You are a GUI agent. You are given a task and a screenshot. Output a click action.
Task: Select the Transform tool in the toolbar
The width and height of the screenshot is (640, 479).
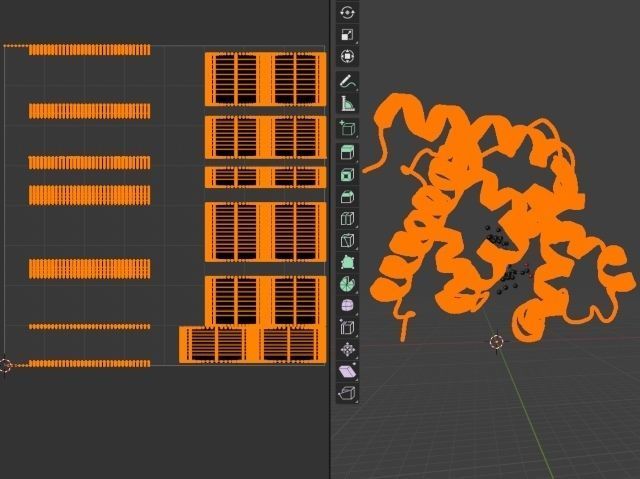pyautogui.click(x=347, y=56)
